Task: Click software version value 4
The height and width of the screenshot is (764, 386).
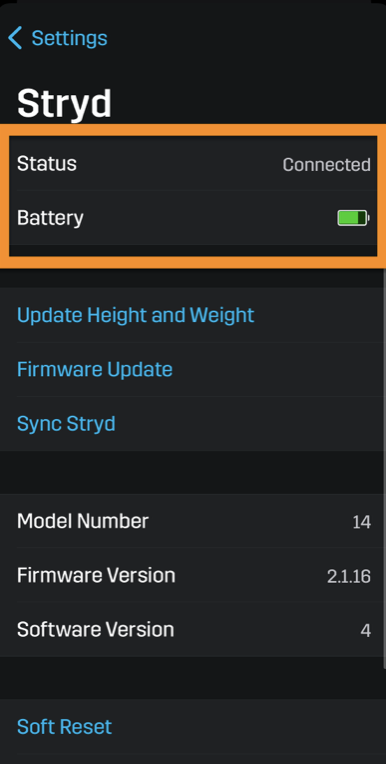Action: [x=366, y=631]
